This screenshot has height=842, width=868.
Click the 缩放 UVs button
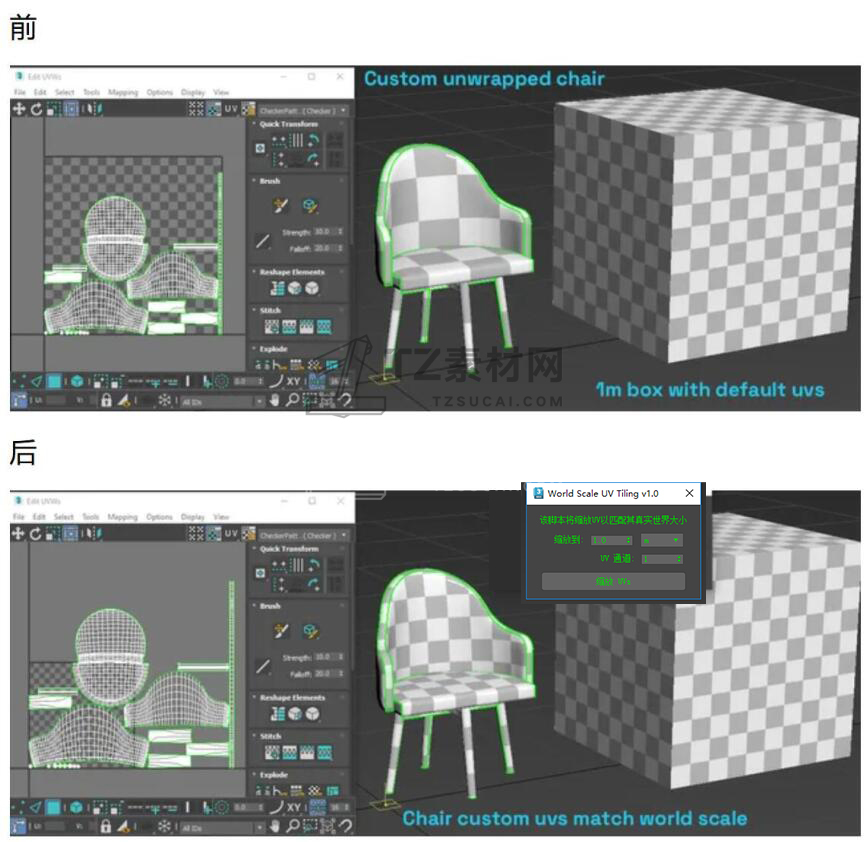click(613, 581)
